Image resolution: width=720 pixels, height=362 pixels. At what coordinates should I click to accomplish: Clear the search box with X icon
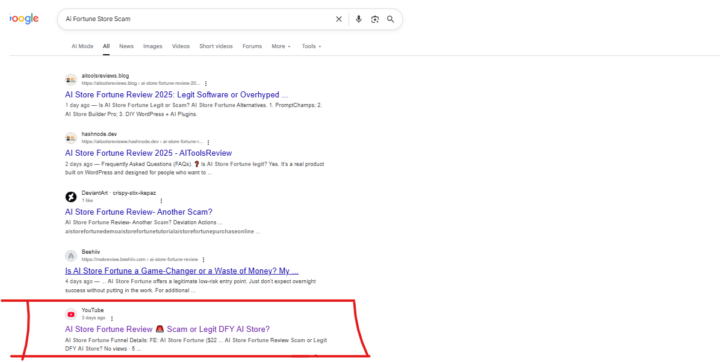[x=339, y=19]
